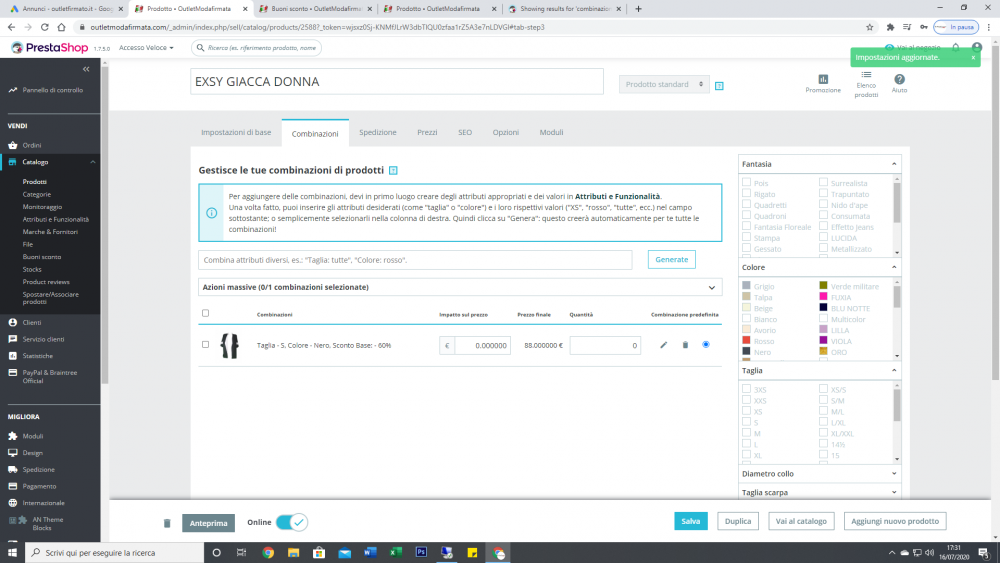Click the notifications bell icon
1000x563 pixels.
(x=955, y=47)
